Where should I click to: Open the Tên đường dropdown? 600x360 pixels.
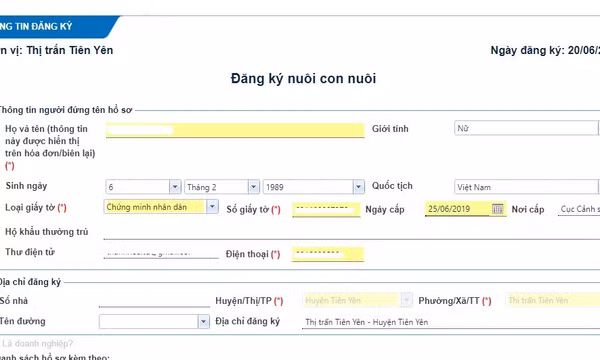click(203, 321)
